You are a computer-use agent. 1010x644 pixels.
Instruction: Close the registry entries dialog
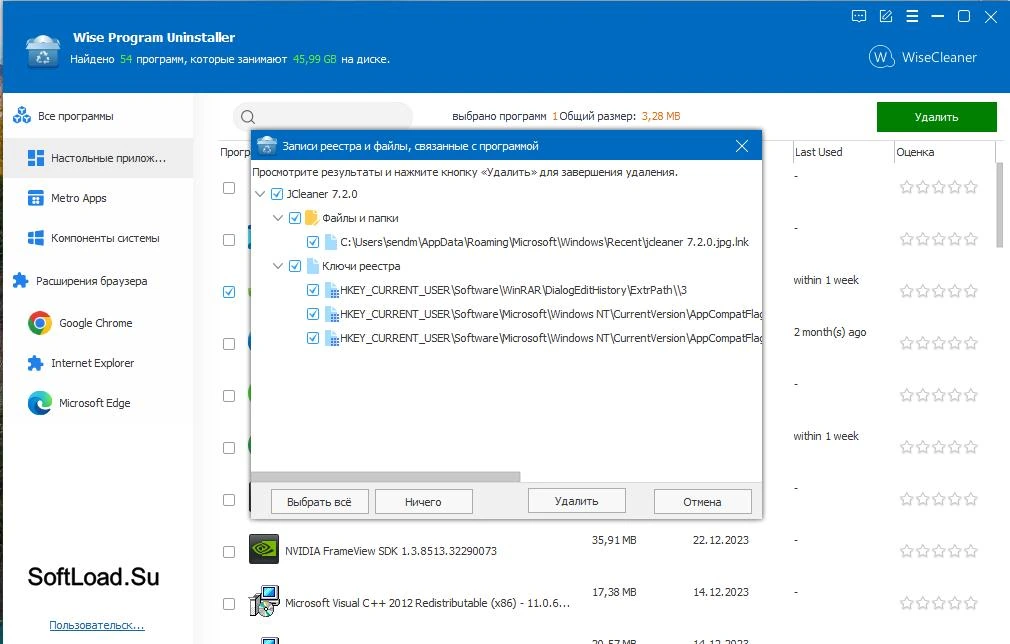click(x=742, y=146)
